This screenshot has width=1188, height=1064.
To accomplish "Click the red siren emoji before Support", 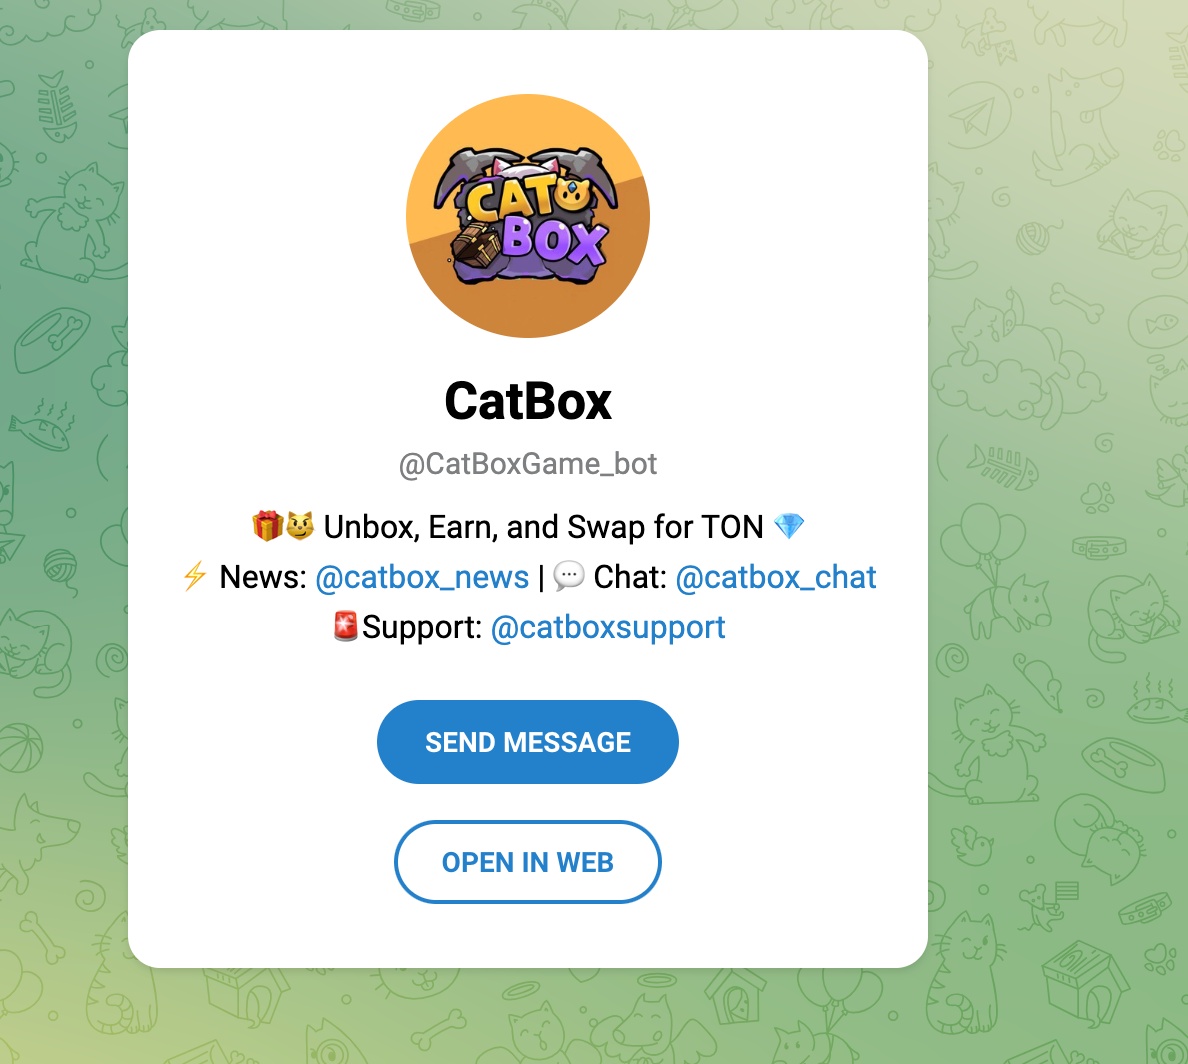I will pos(345,626).
